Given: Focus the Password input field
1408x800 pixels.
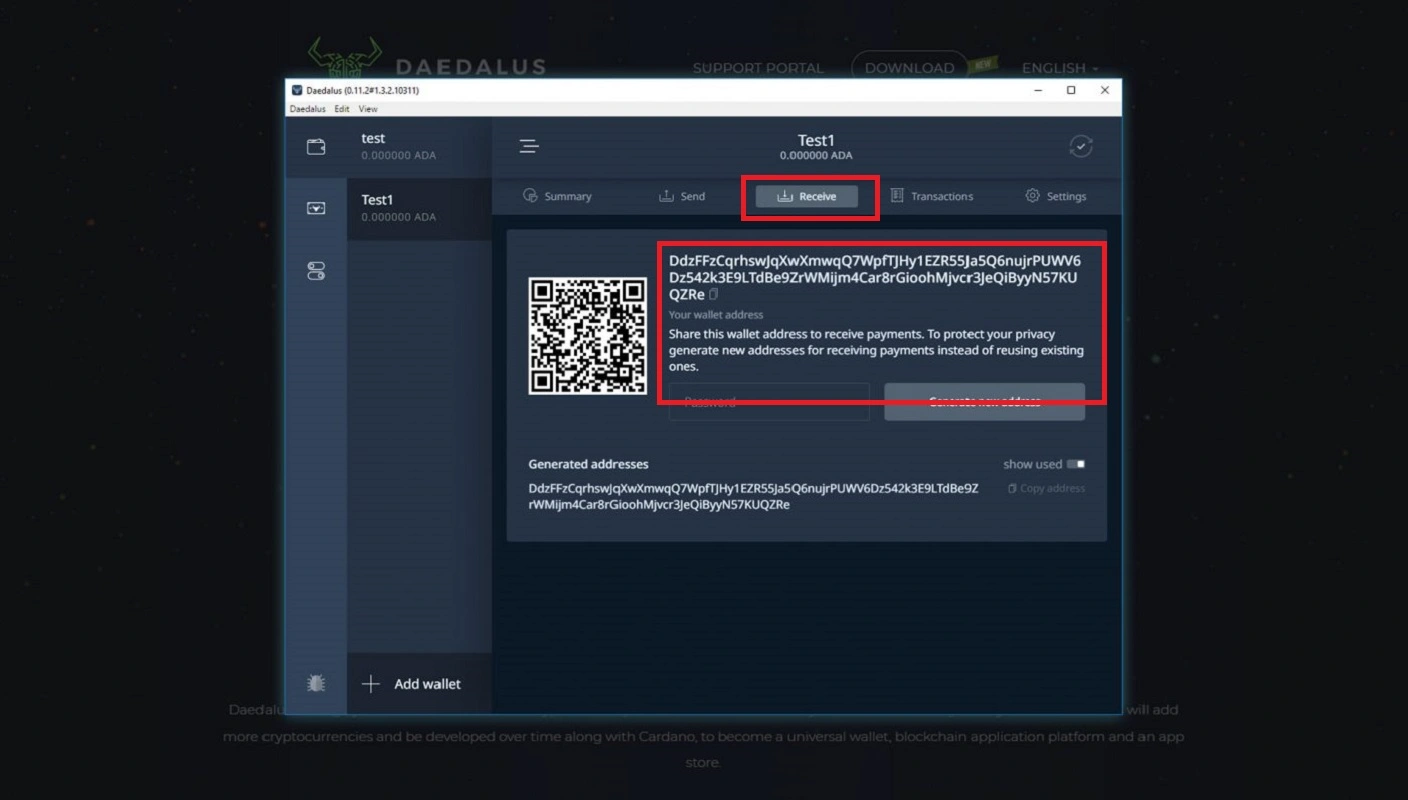Looking at the screenshot, I should 769,402.
